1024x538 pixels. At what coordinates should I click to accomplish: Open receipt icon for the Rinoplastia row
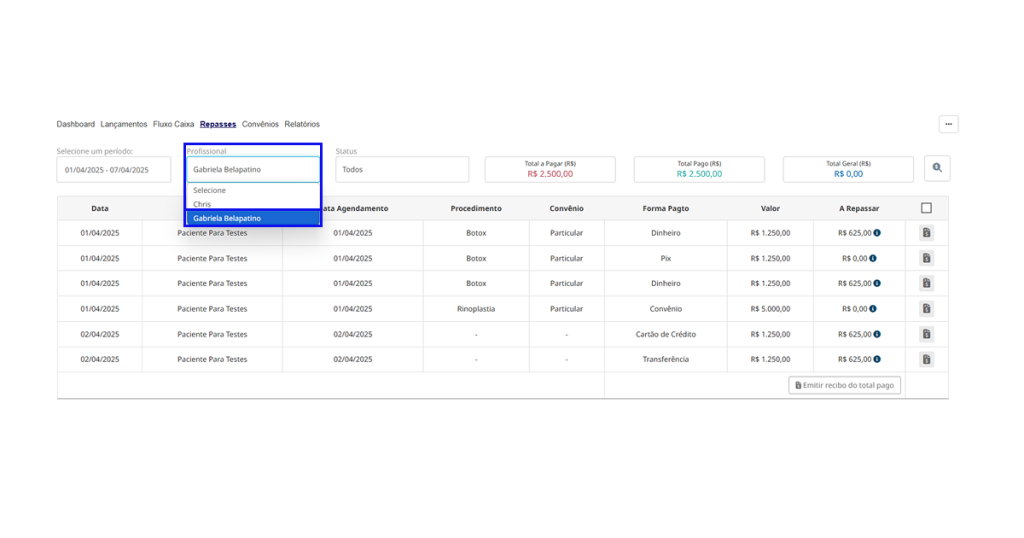(x=926, y=308)
